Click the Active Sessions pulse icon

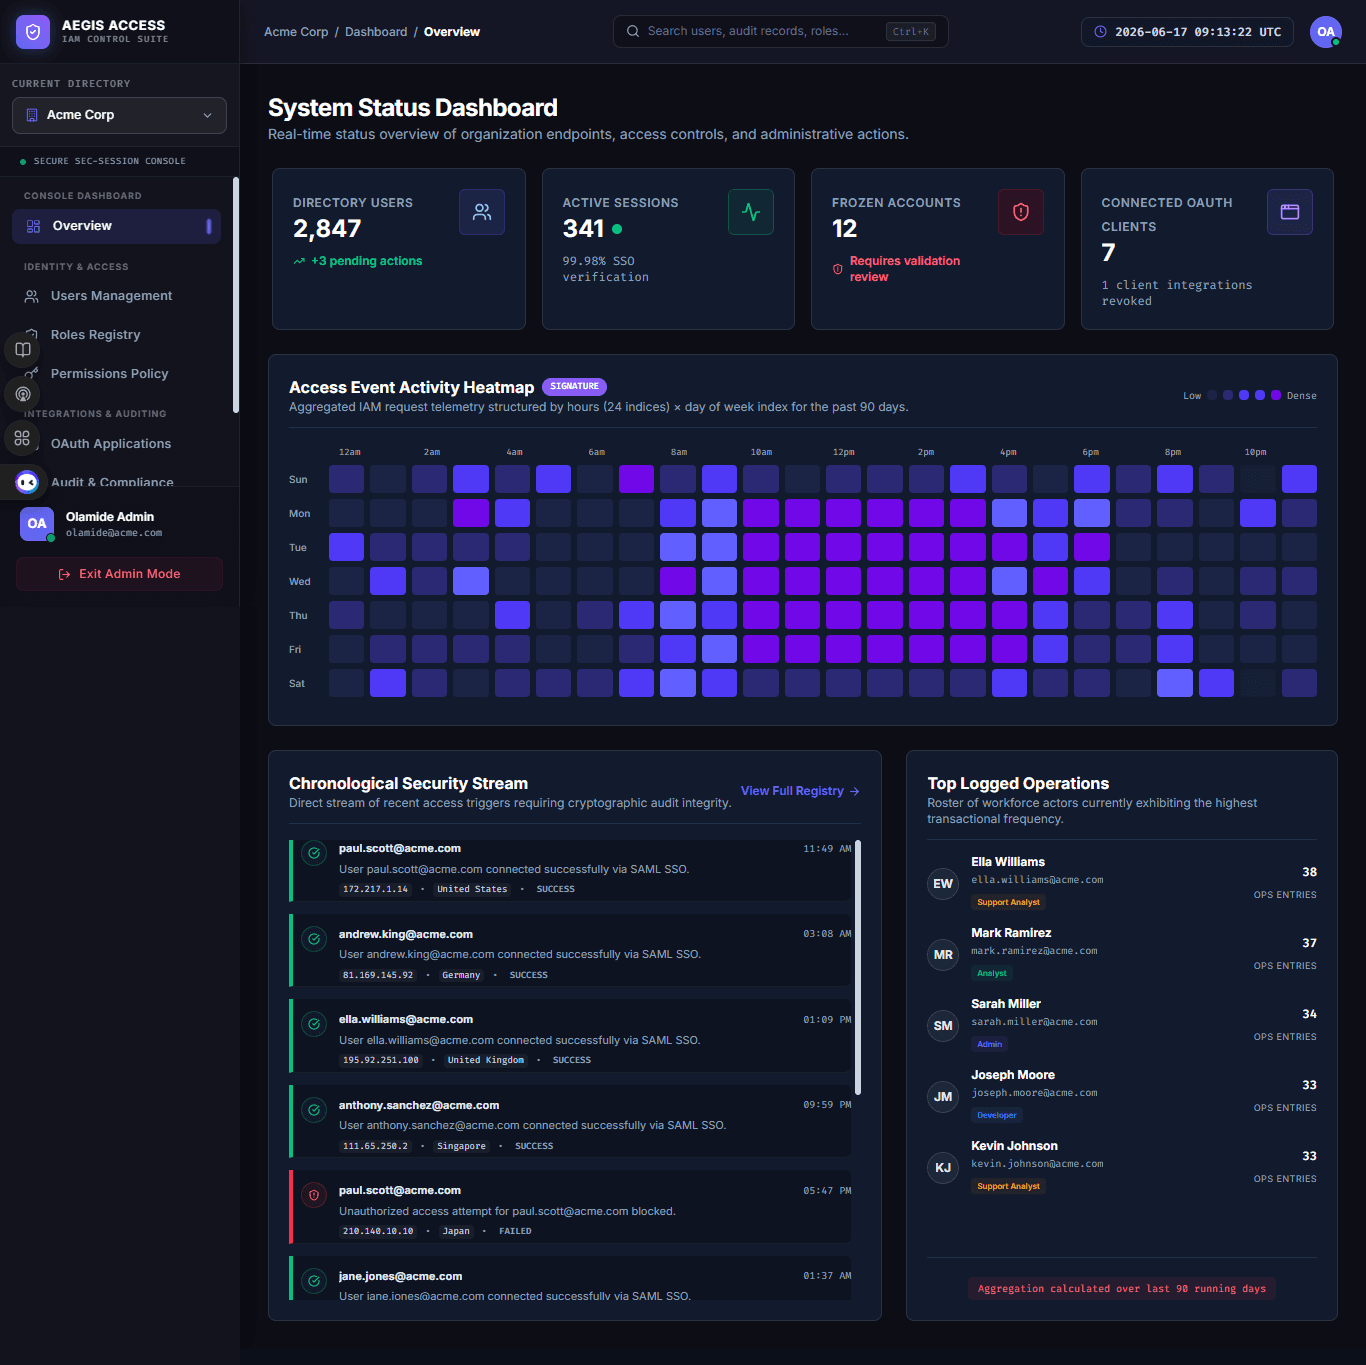click(x=751, y=212)
